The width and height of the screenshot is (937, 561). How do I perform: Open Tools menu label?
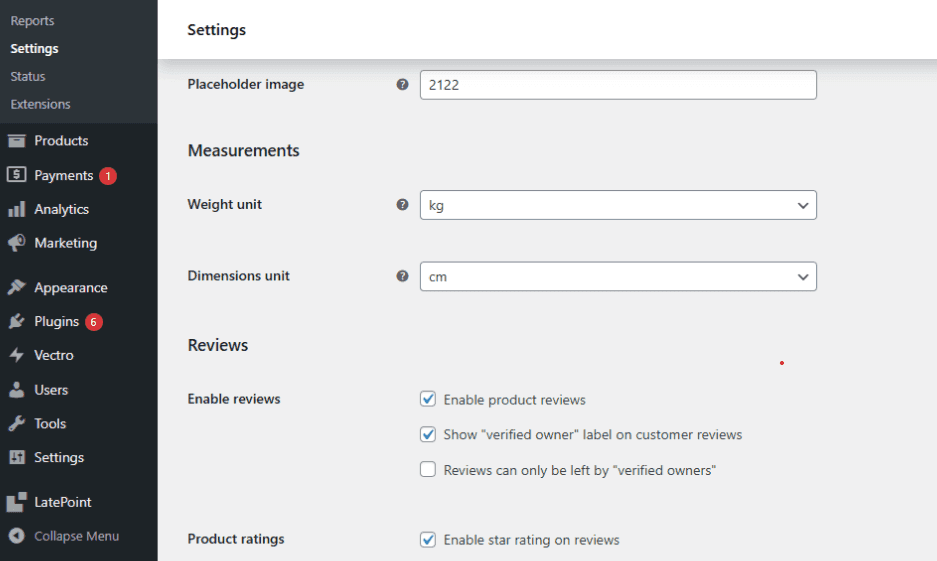(50, 424)
